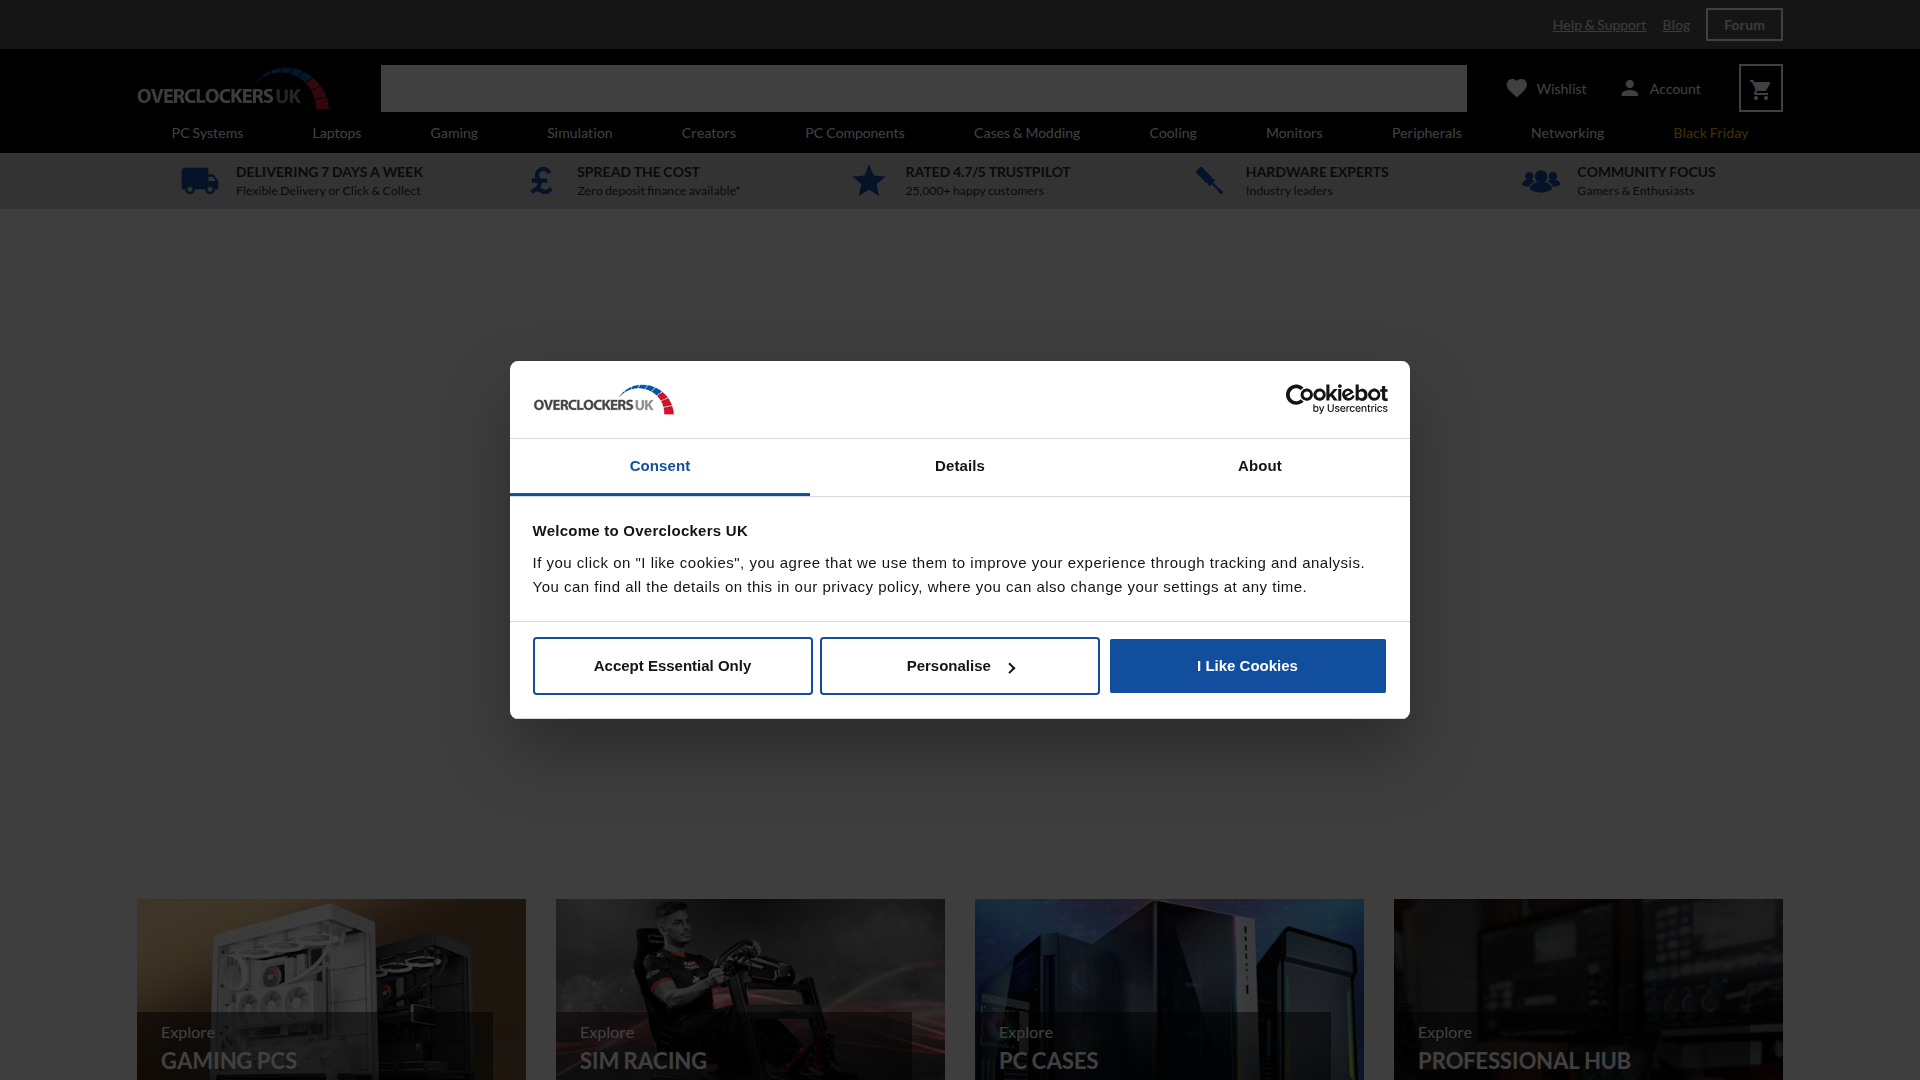Click the delivery truck icon
The image size is (1920, 1080).
click(199, 180)
